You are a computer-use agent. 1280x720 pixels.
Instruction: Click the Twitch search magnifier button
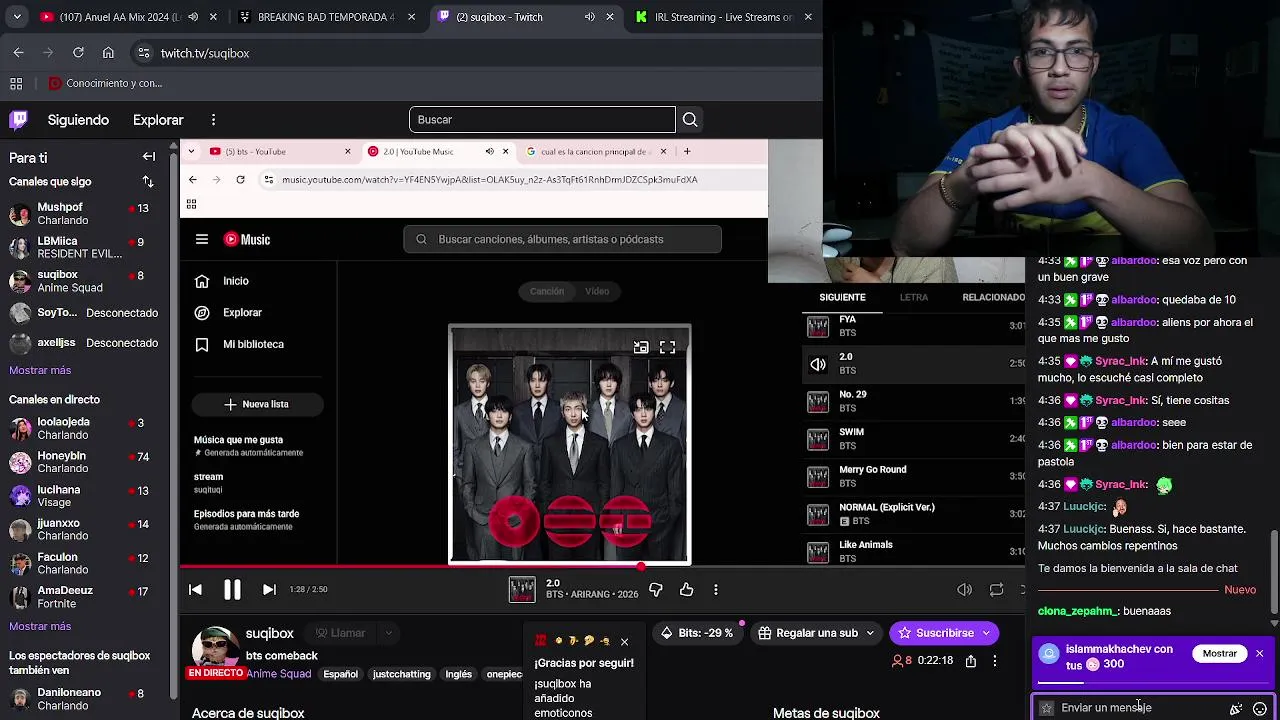(x=690, y=120)
